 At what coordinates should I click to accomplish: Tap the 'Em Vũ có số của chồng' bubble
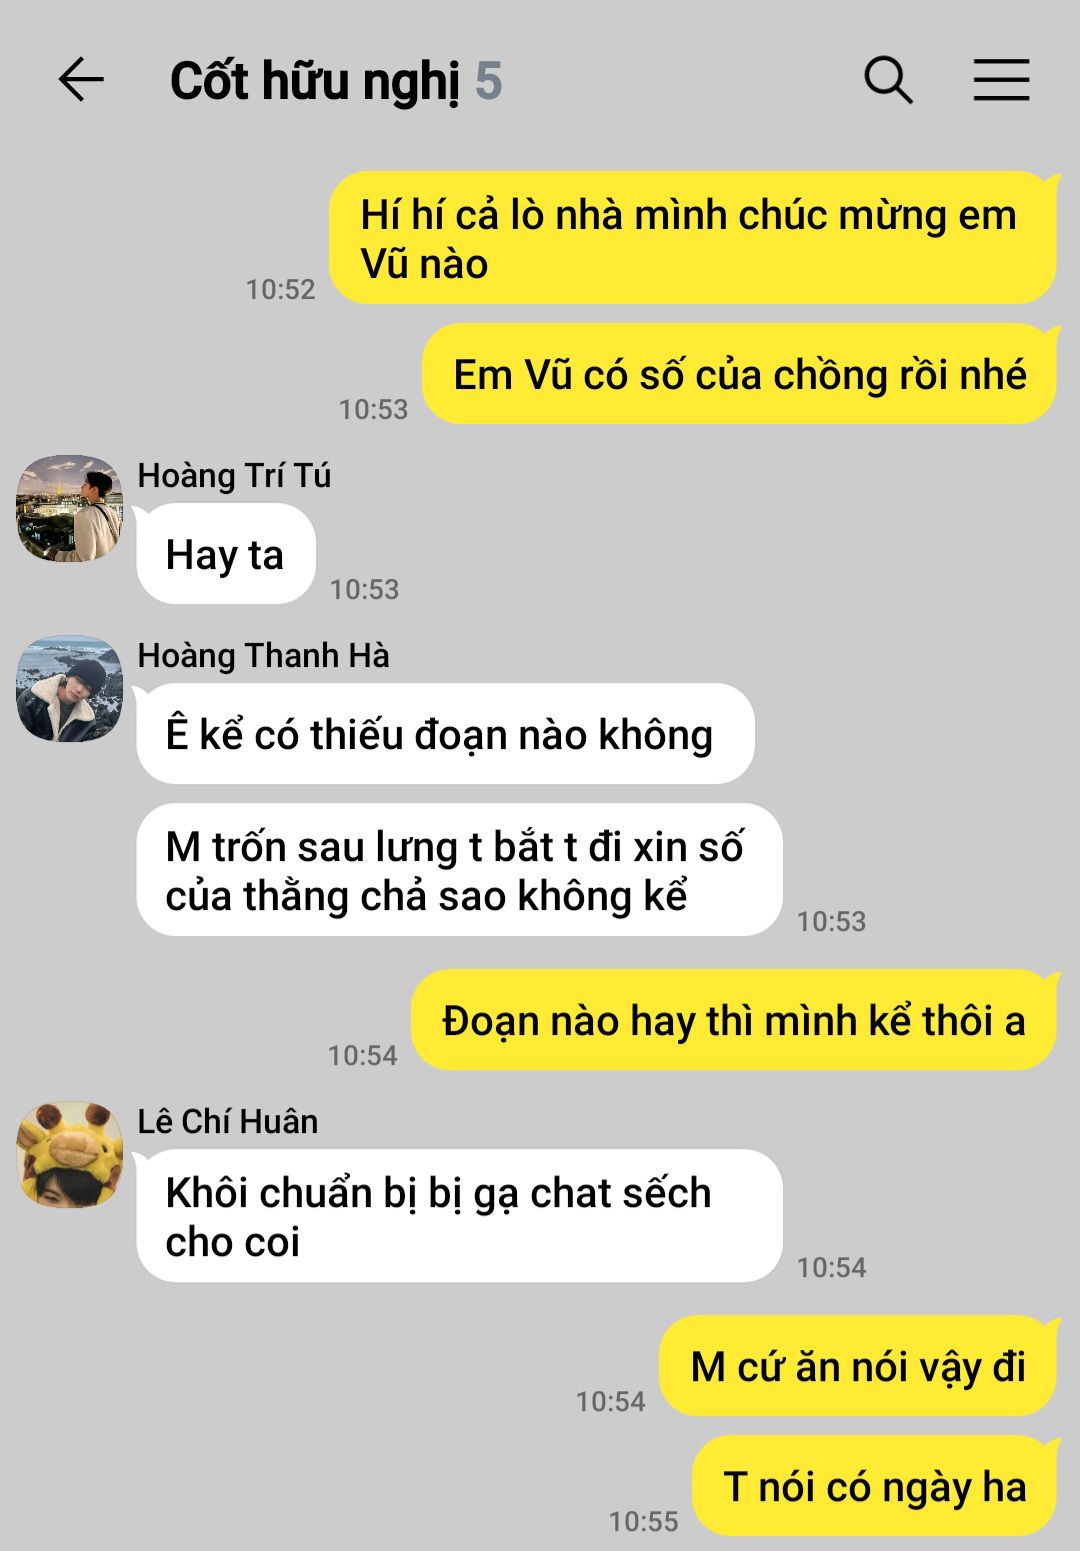pyautogui.click(x=739, y=374)
